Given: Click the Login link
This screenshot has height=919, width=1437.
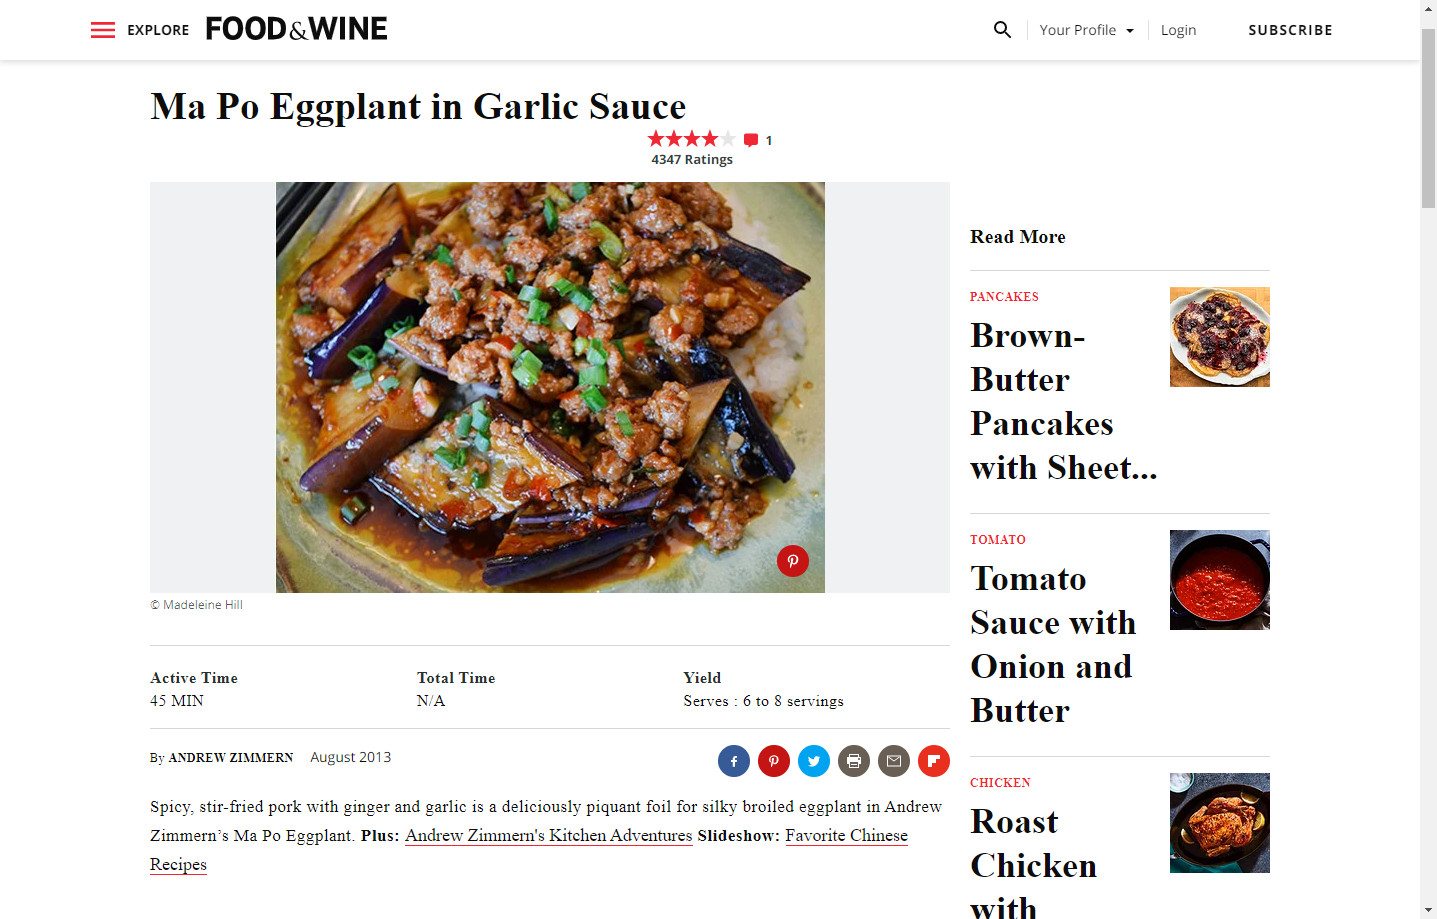Looking at the screenshot, I should [x=1178, y=30].
